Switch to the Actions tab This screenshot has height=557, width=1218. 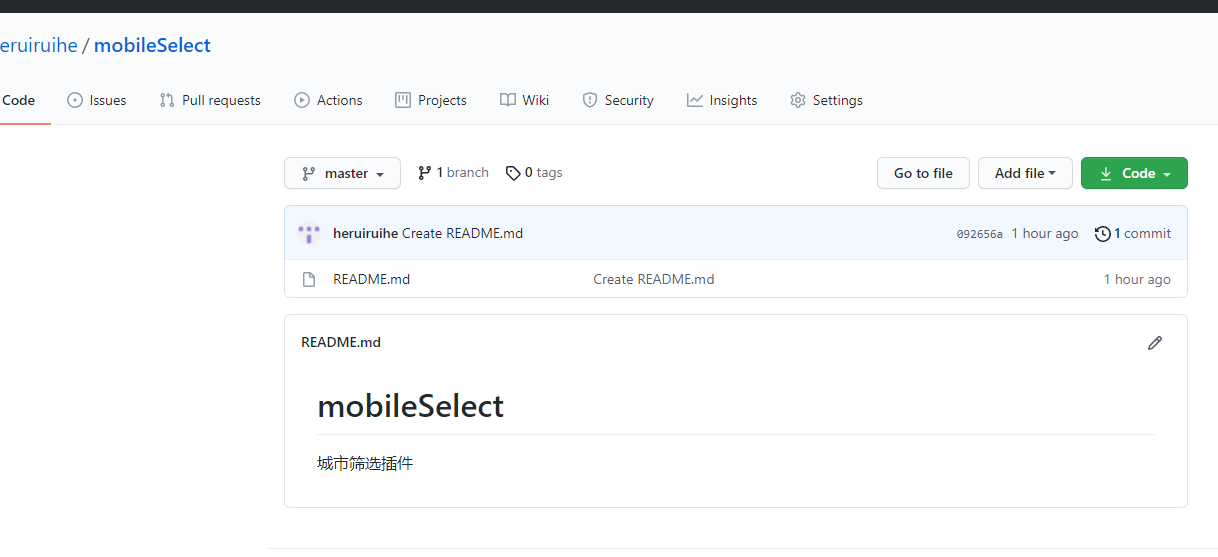pyautogui.click(x=328, y=100)
